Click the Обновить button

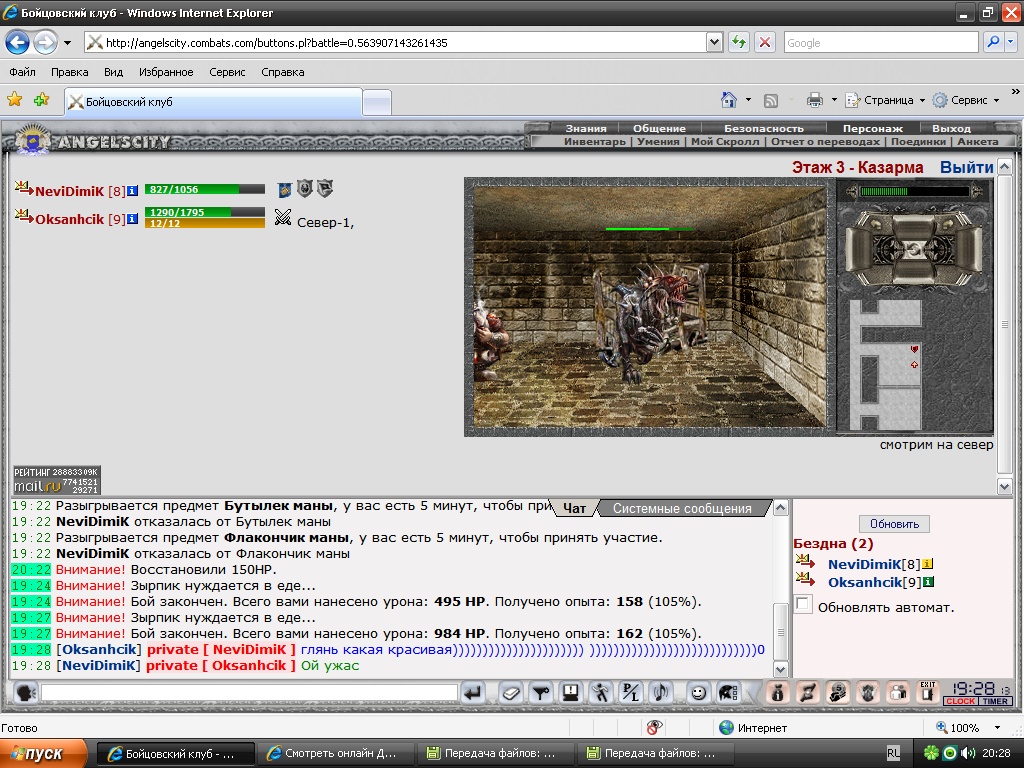pyautogui.click(x=894, y=524)
